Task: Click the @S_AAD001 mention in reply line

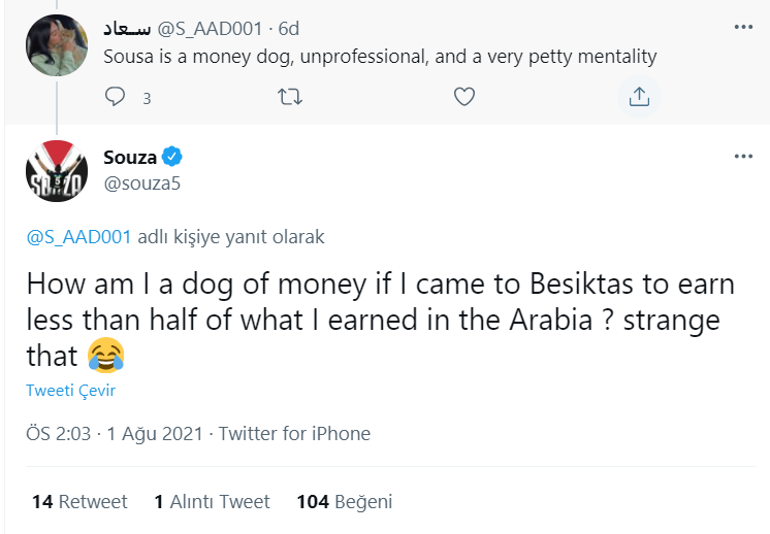Action: coord(79,237)
